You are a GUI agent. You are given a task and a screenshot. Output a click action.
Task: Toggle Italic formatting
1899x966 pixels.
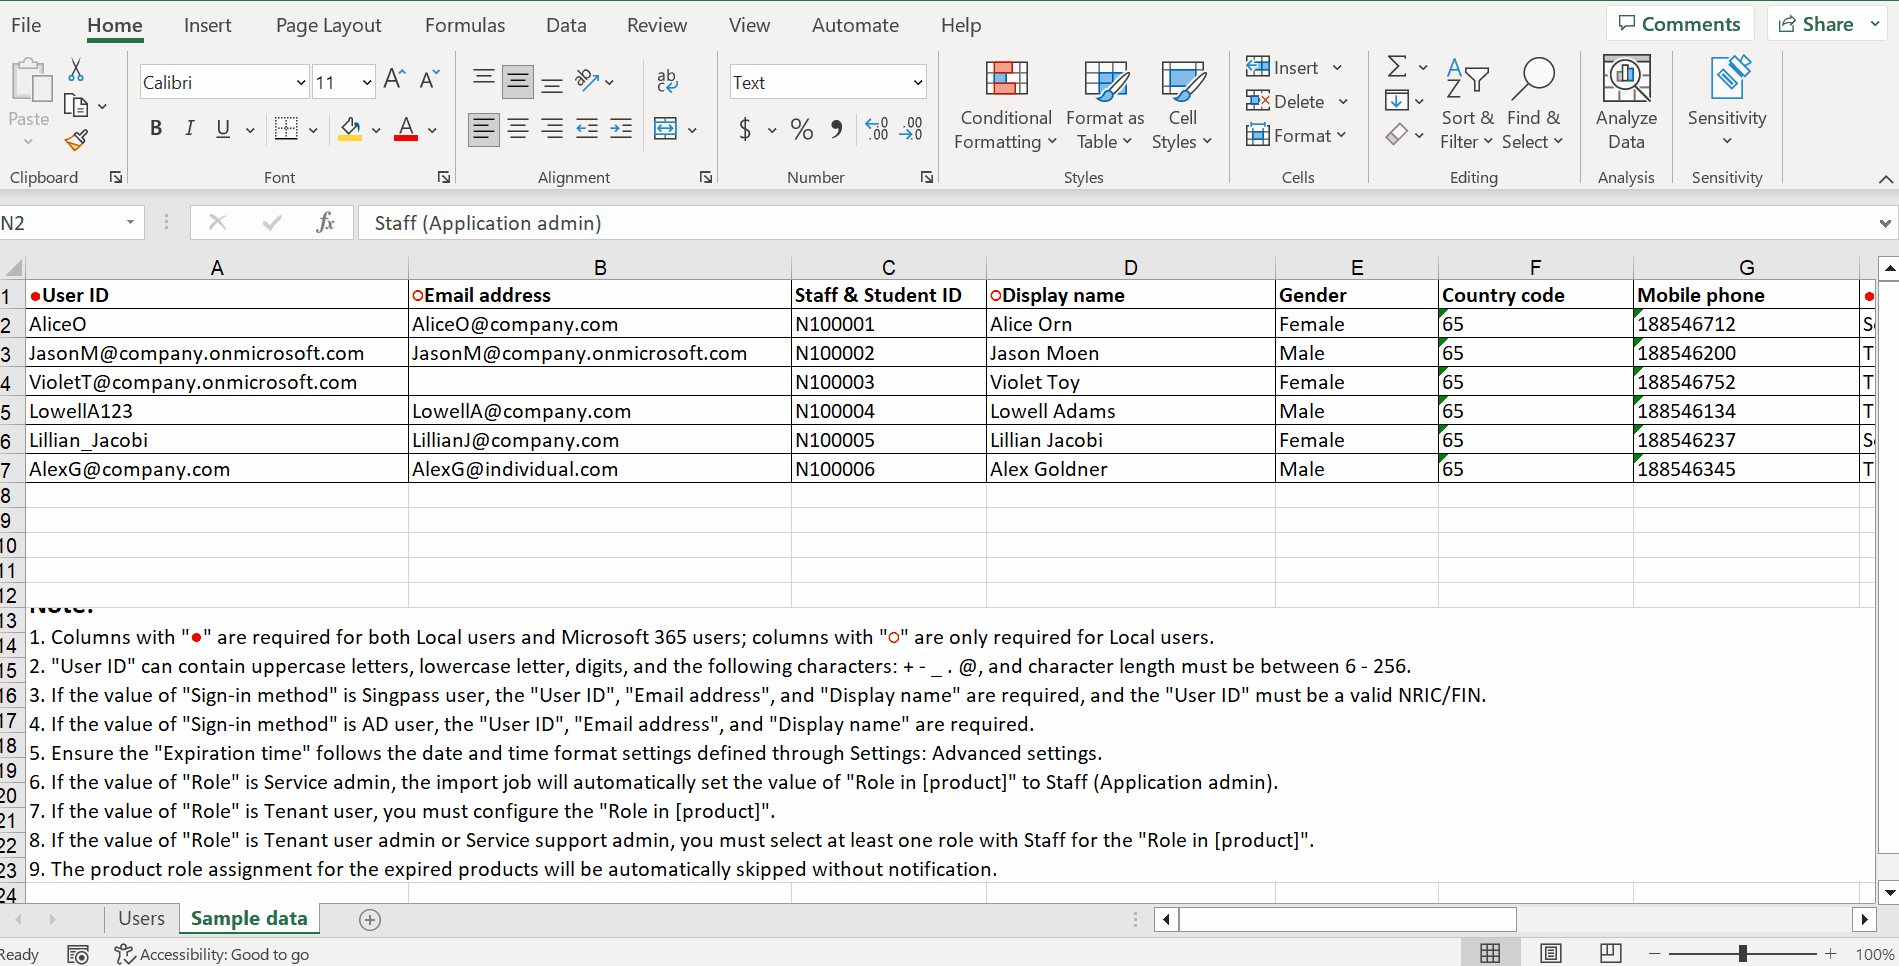[x=189, y=129]
